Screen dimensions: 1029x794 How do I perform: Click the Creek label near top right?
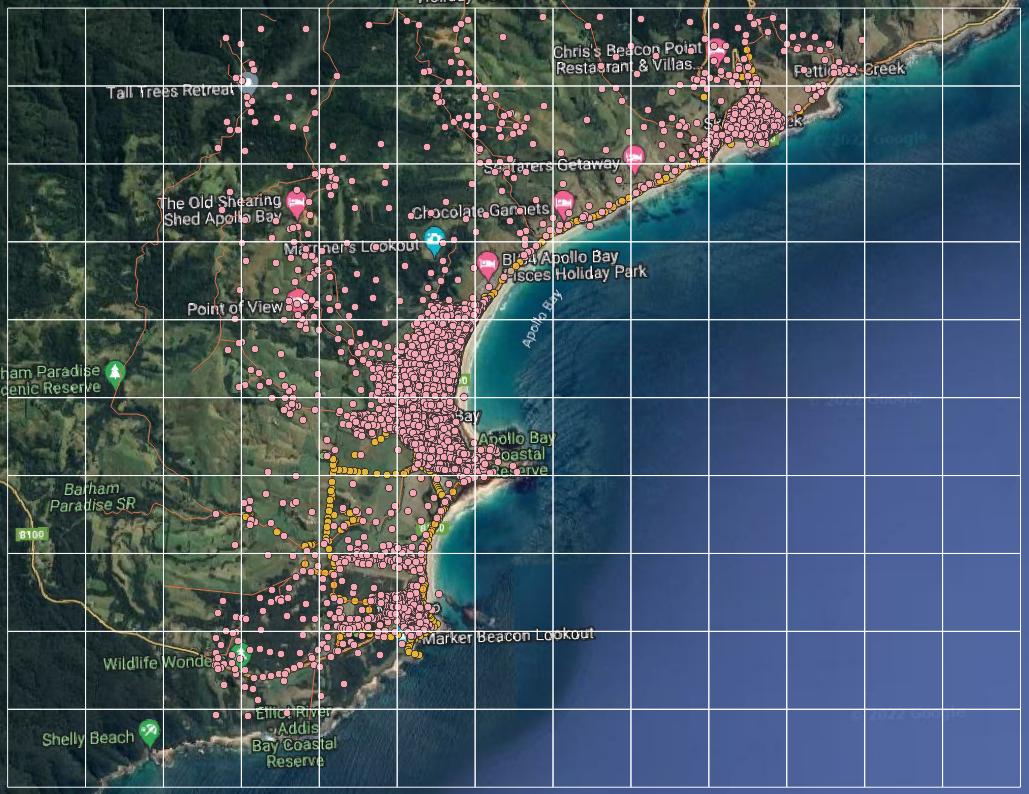850,70
